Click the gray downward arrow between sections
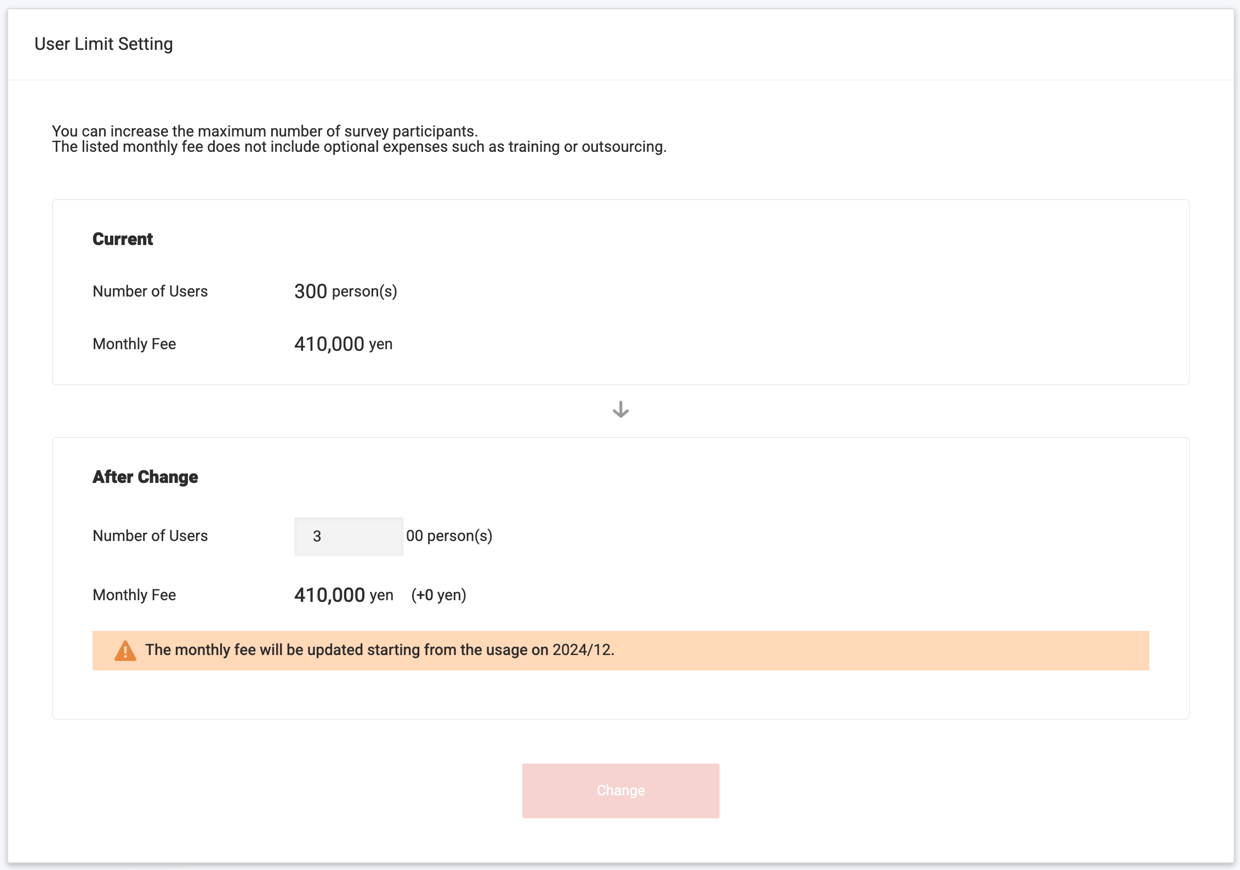 pos(620,409)
